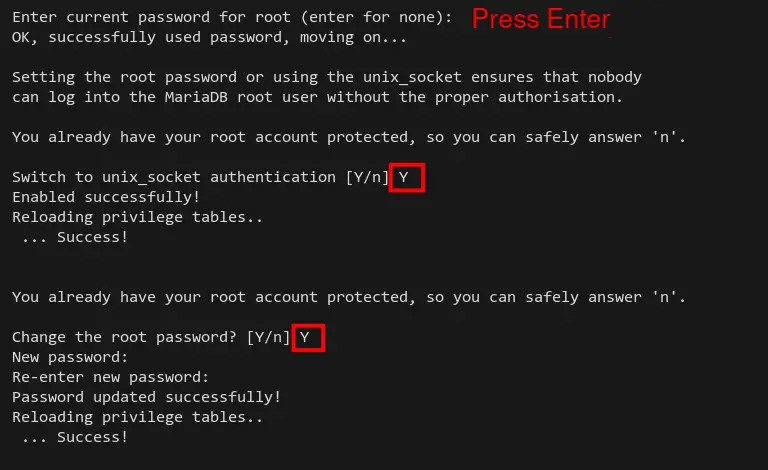The width and height of the screenshot is (768, 470).
Task: Click the Y answer for changing root password
Action: [308, 337]
